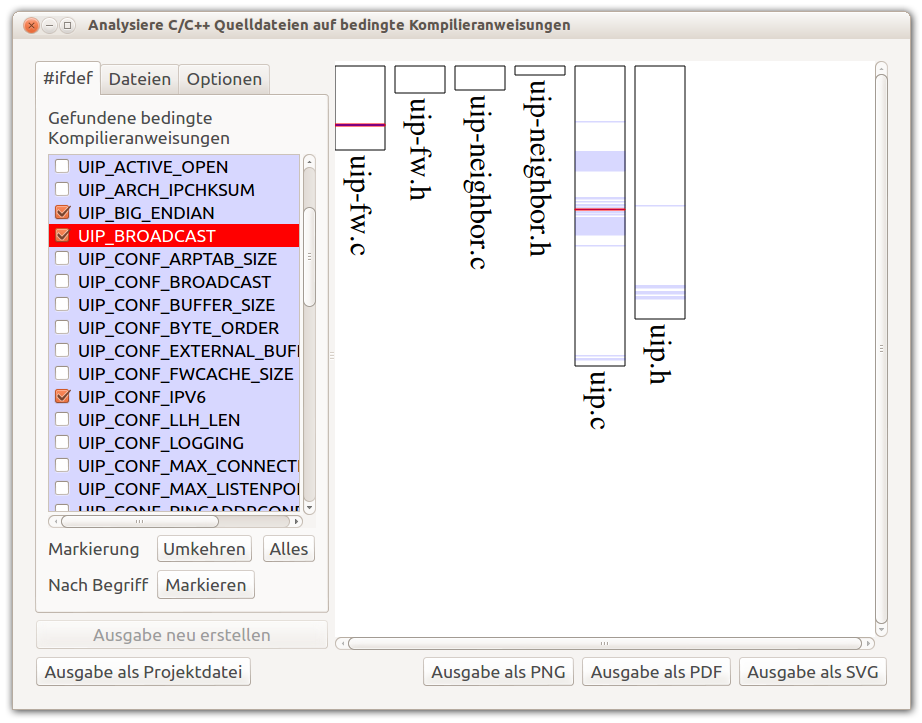Viewport: 922px width, 723px height.
Task: Switch to the Dateien tab
Action: pos(140,79)
